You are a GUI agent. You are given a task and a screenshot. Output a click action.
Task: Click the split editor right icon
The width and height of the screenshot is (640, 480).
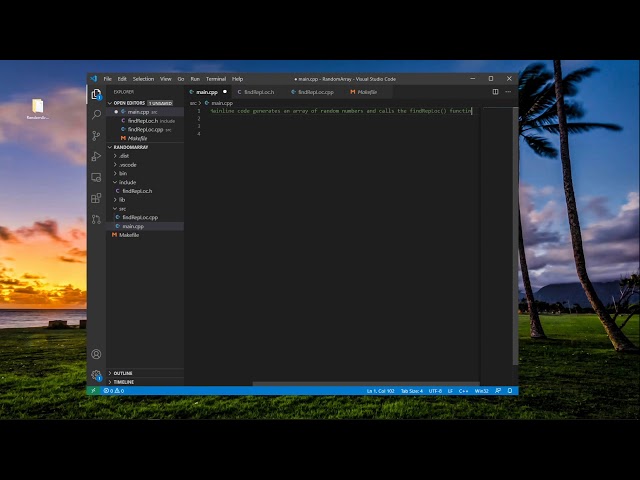click(495, 92)
